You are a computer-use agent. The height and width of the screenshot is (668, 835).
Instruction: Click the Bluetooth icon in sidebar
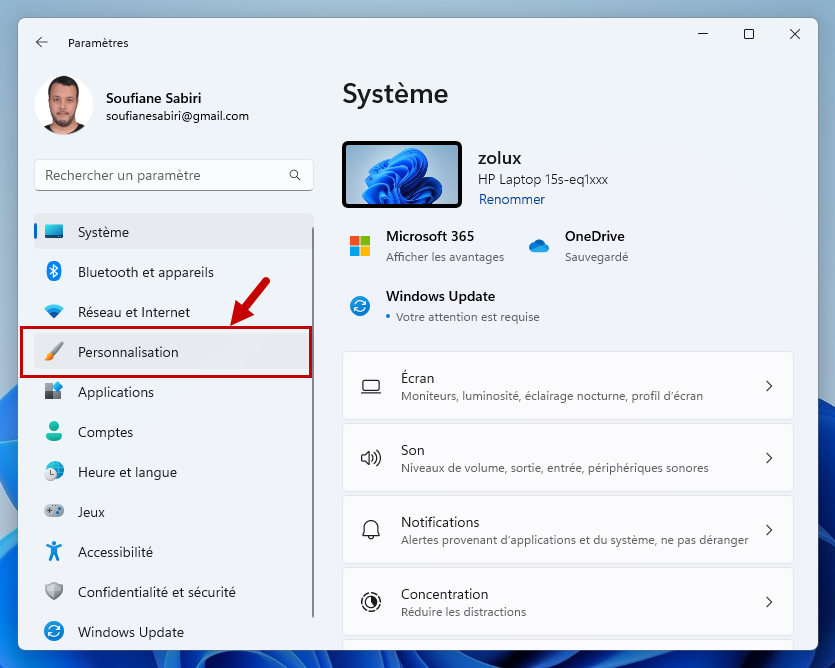point(54,271)
